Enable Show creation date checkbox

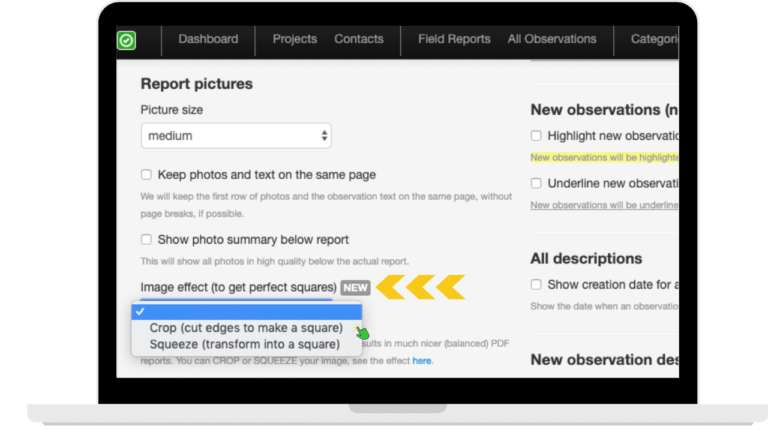[536, 285]
